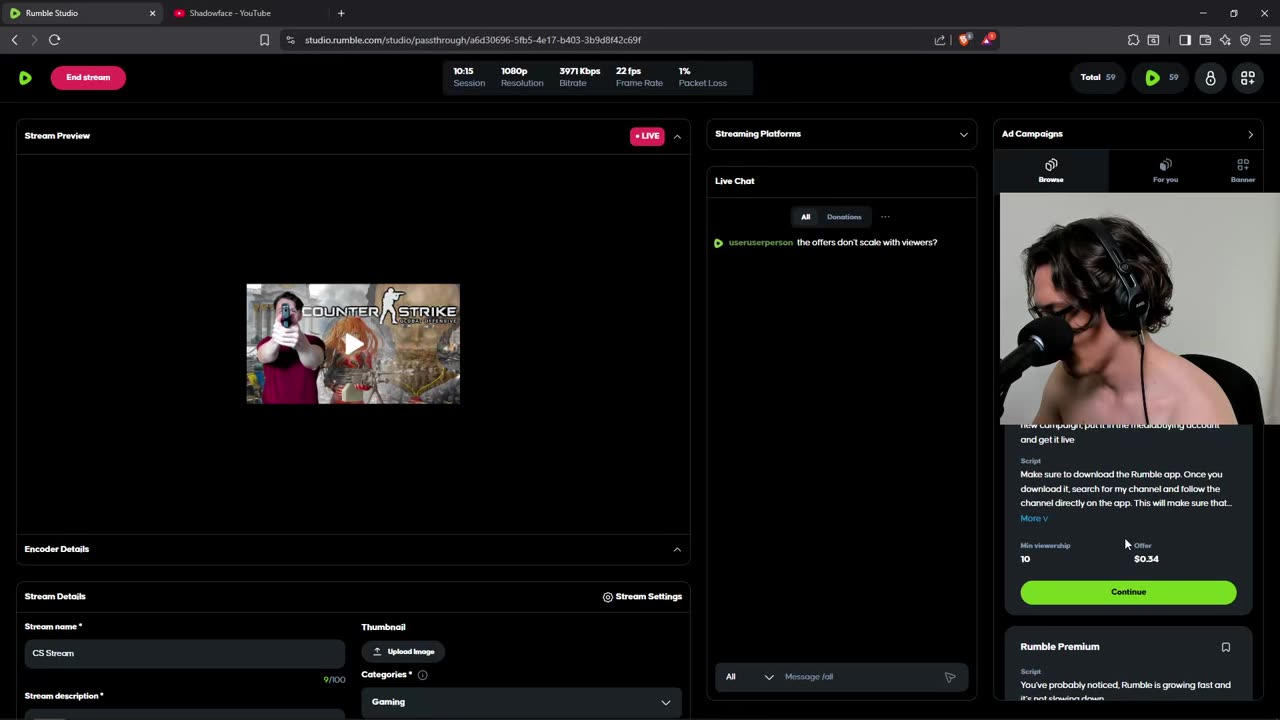The width and height of the screenshot is (1280, 720).
Task: Switch to the For you campaigns tab
Action: 1165,170
